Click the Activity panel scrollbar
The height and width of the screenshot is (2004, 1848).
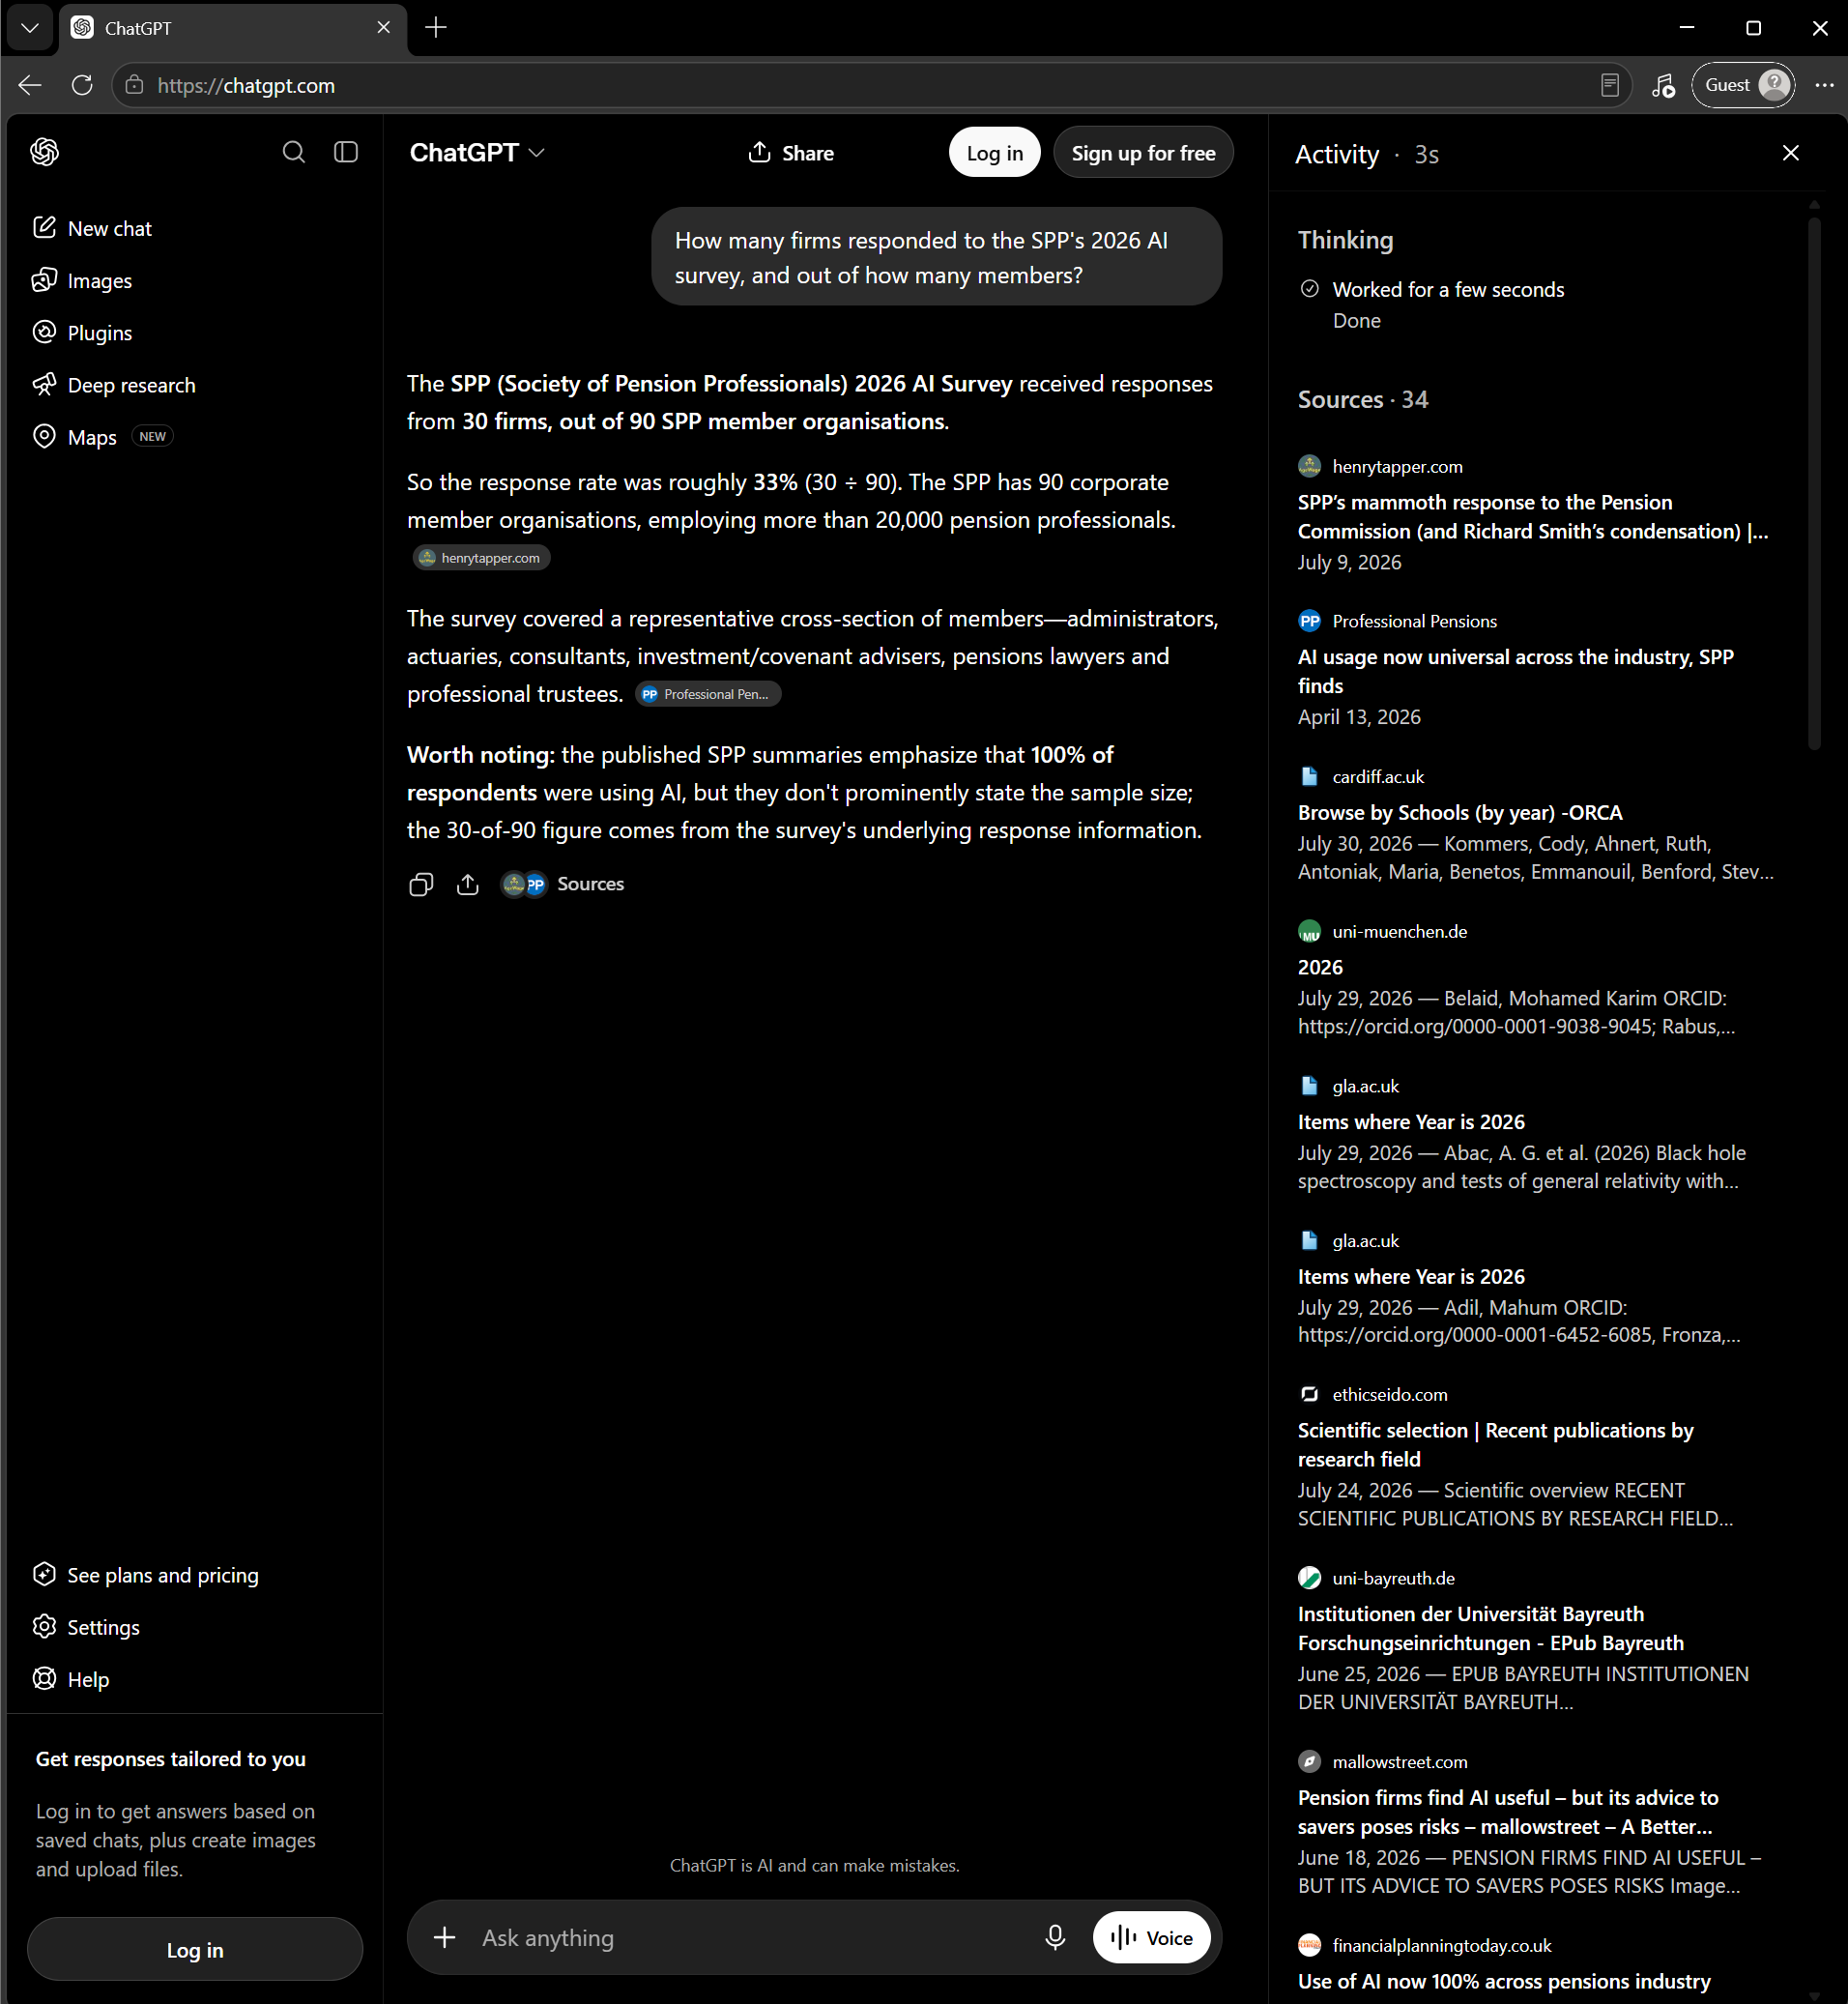pos(1813,484)
